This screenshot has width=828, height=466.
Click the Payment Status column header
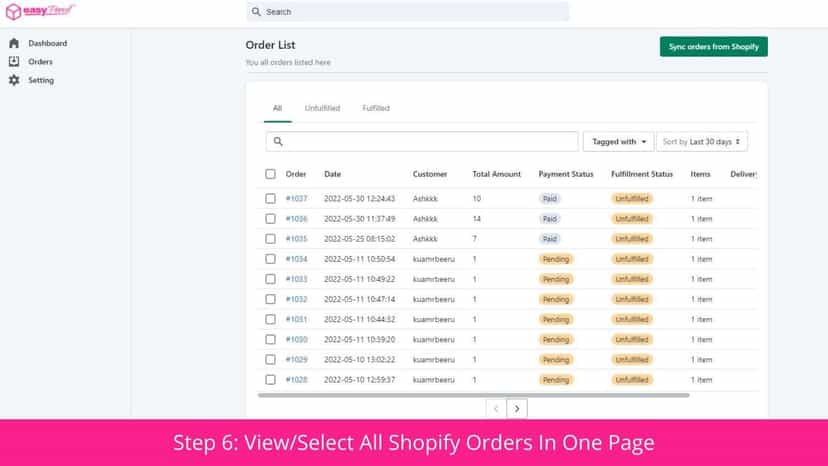566,174
